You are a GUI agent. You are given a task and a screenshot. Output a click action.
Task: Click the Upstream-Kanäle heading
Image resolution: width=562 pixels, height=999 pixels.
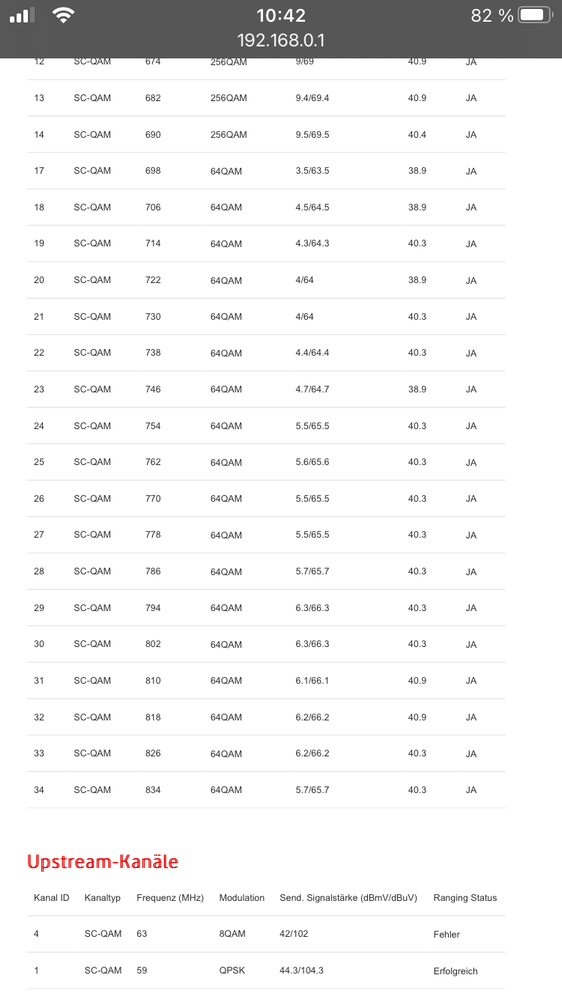tap(103, 861)
